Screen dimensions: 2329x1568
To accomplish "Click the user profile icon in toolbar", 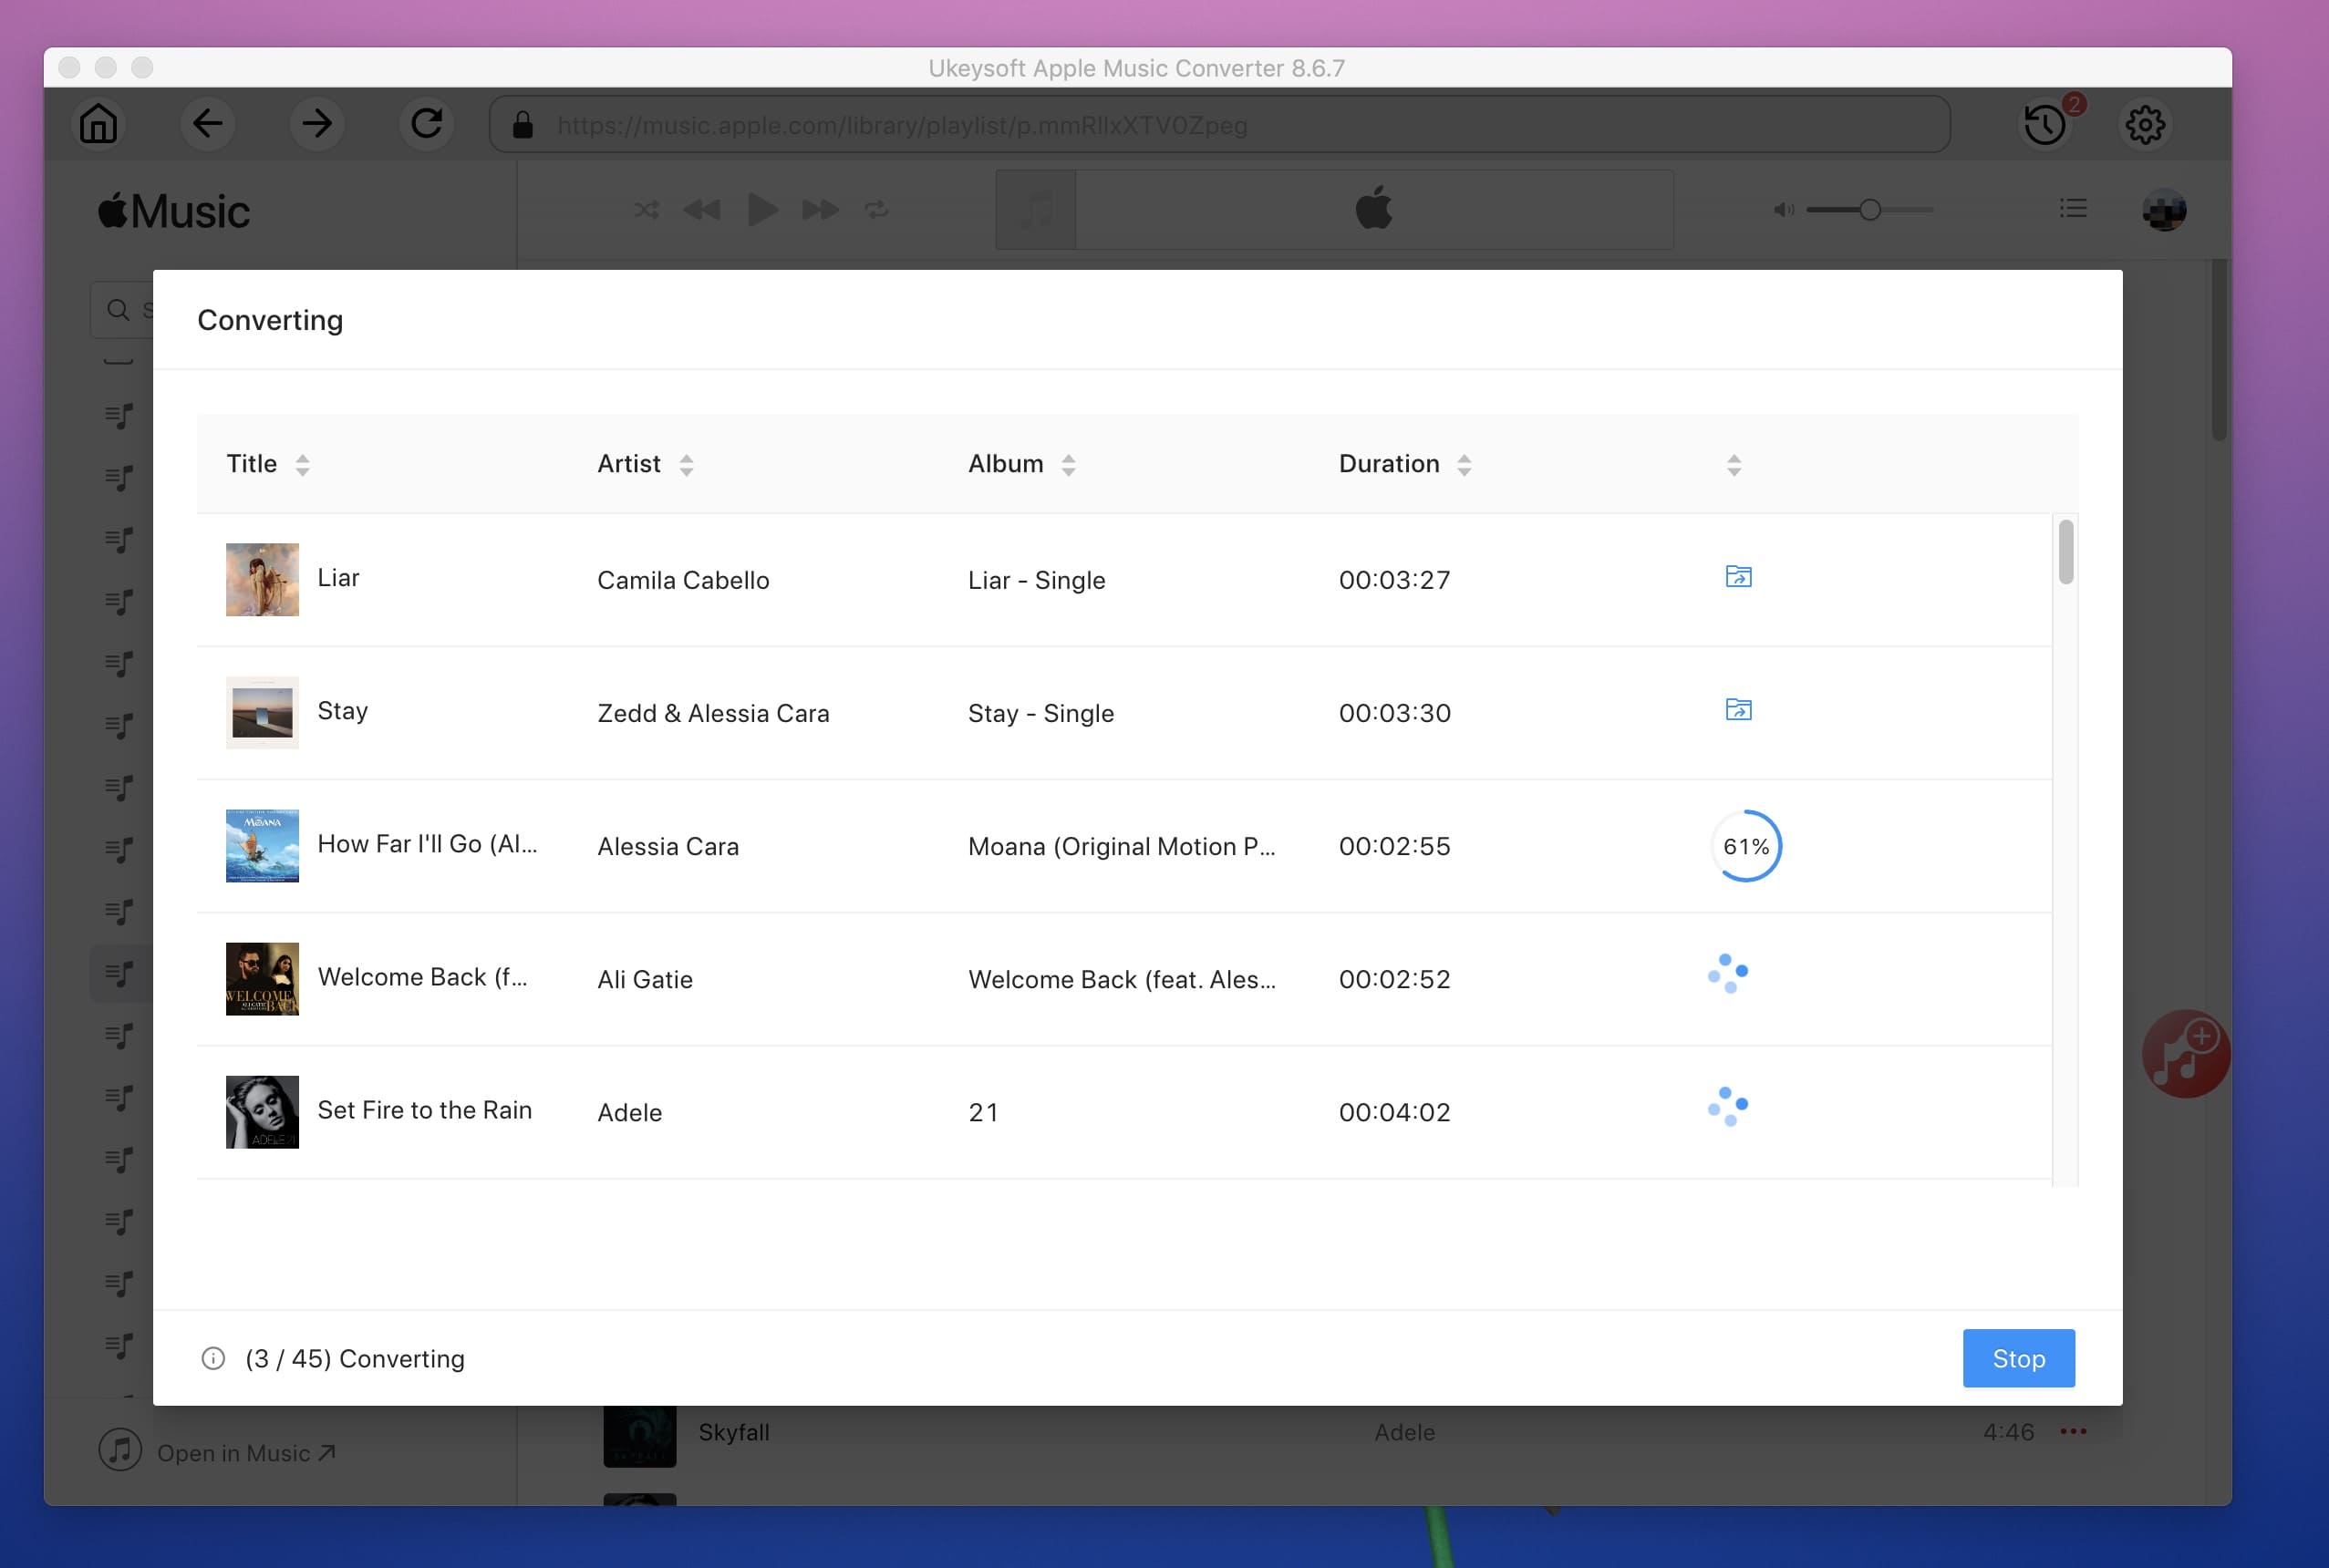I will coord(2165,210).
